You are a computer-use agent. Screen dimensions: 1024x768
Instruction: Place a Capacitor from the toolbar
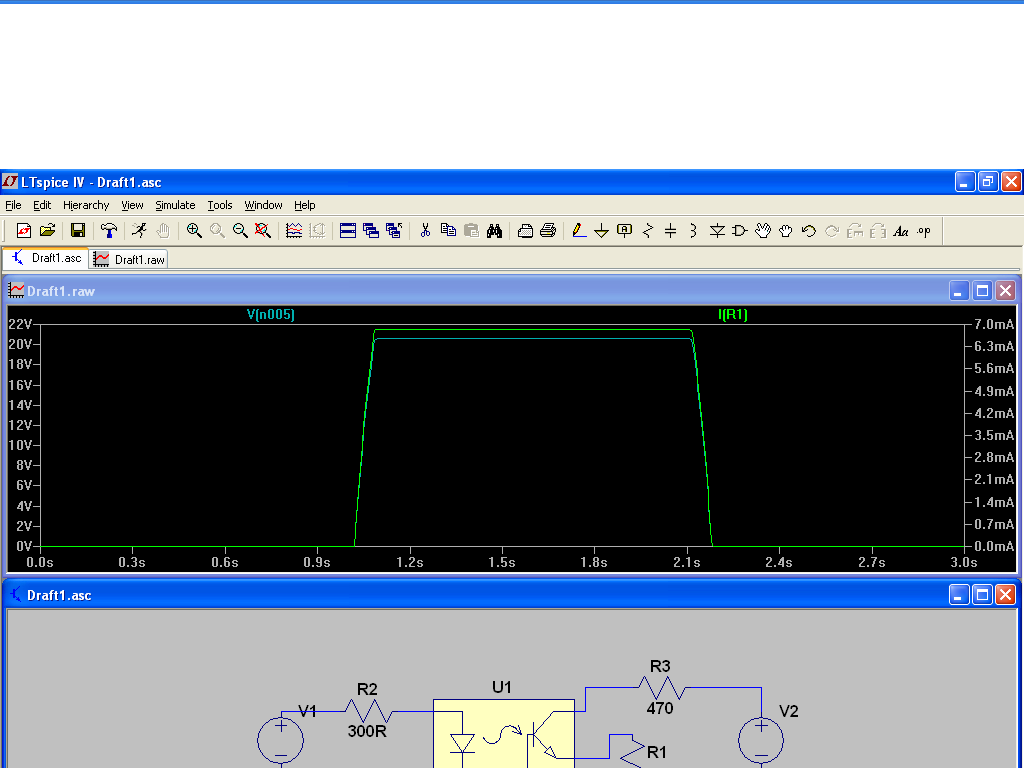pyautogui.click(x=671, y=231)
